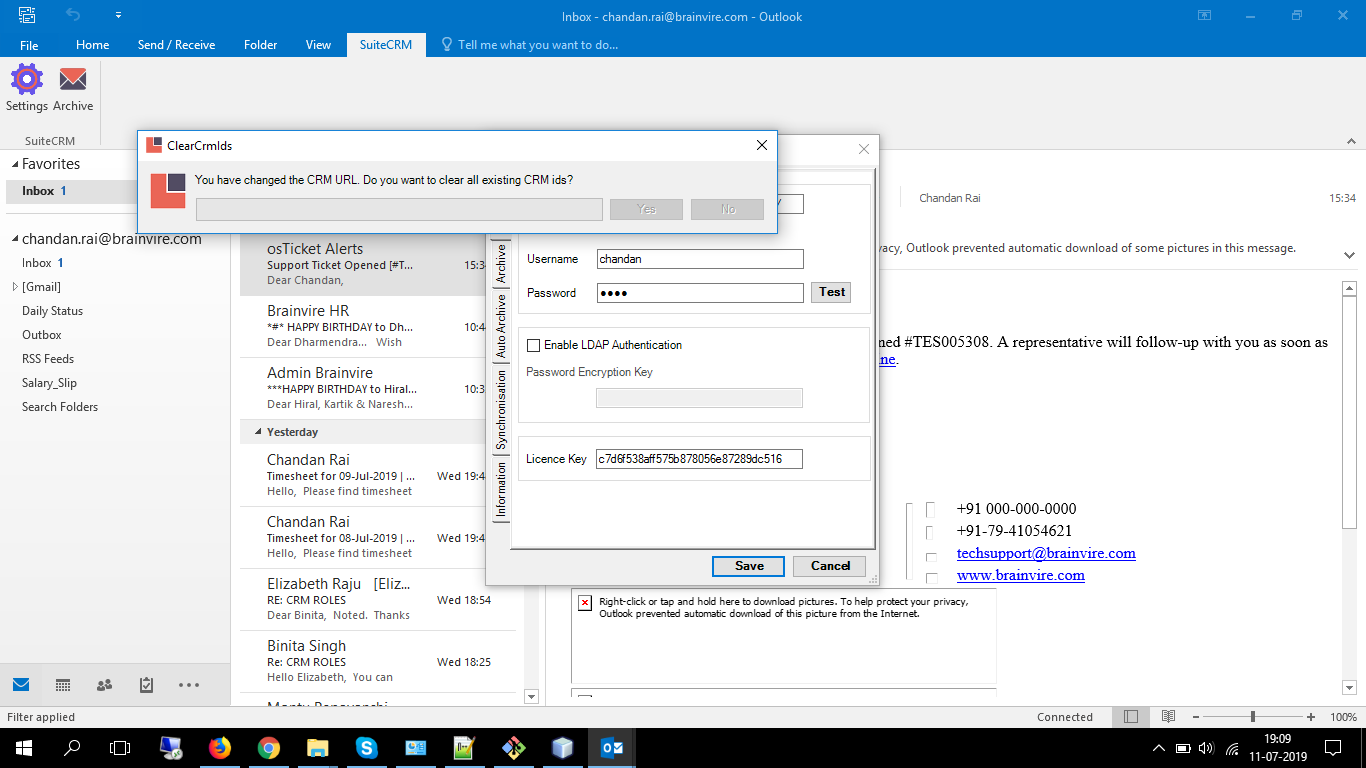Click the Undo arrow in title bar
The width and height of the screenshot is (1366, 768).
click(x=72, y=15)
